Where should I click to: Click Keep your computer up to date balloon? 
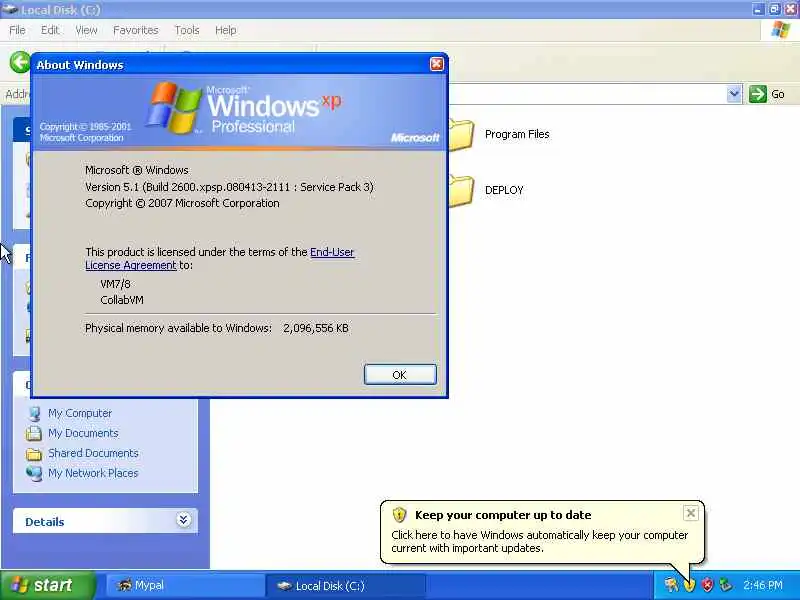(542, 532)
